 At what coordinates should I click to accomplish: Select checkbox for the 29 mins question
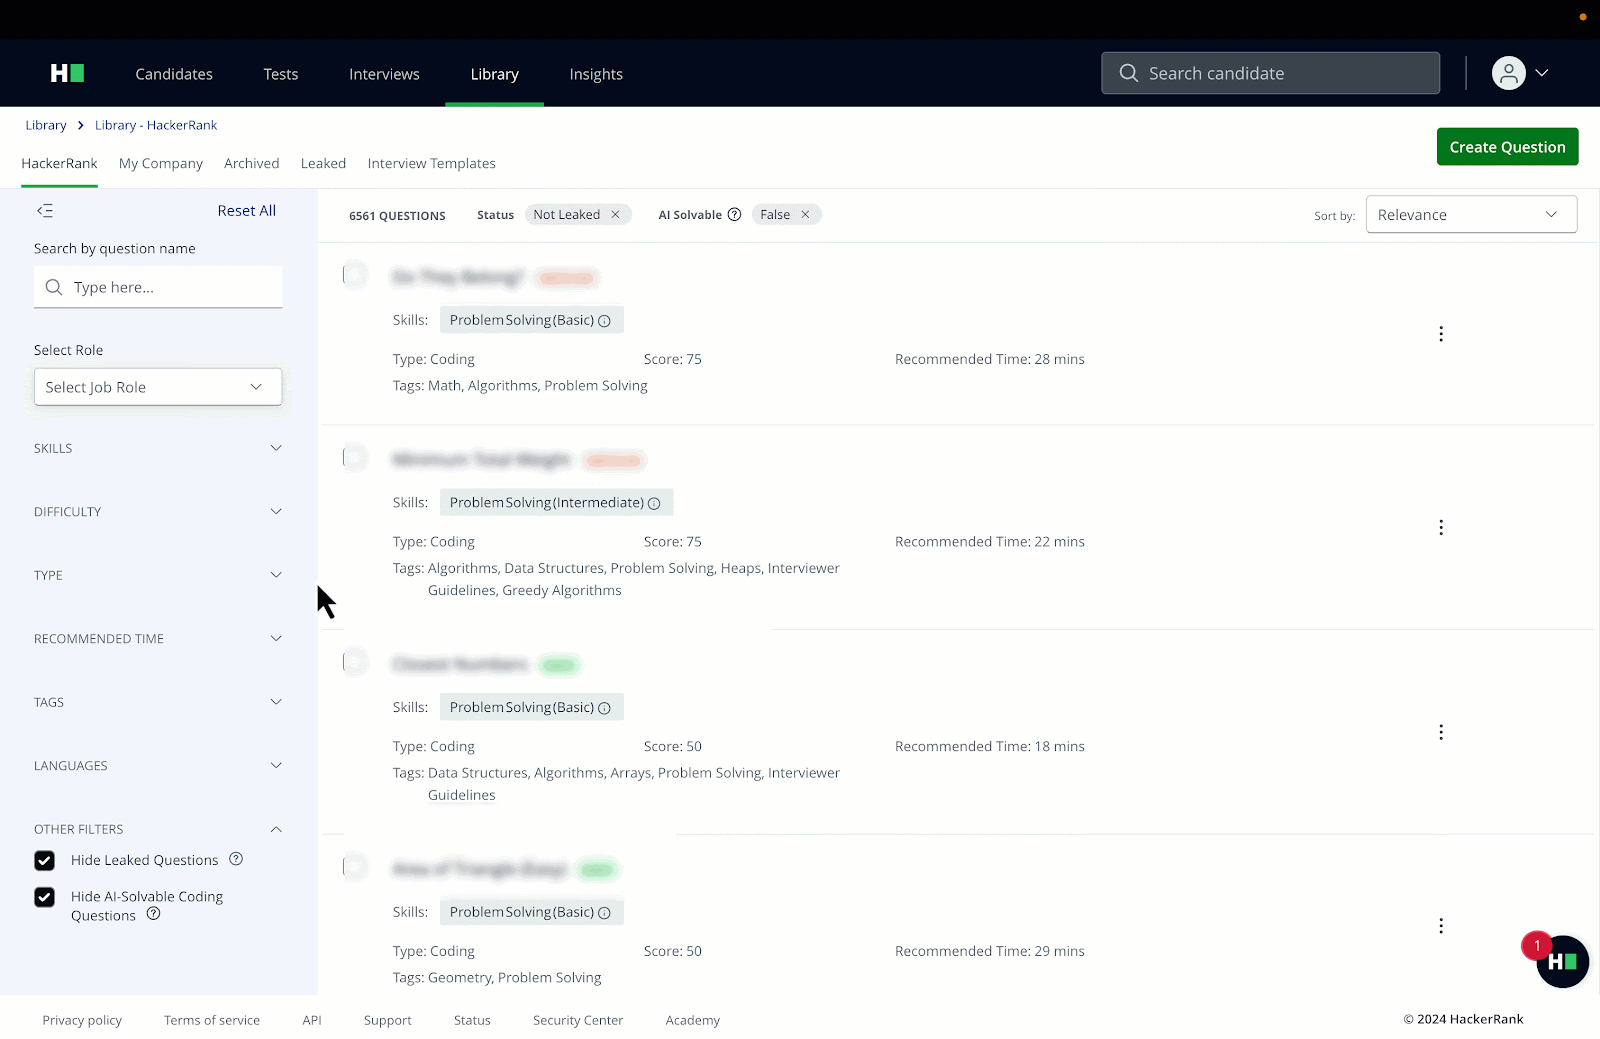click(x=354, y=866)
